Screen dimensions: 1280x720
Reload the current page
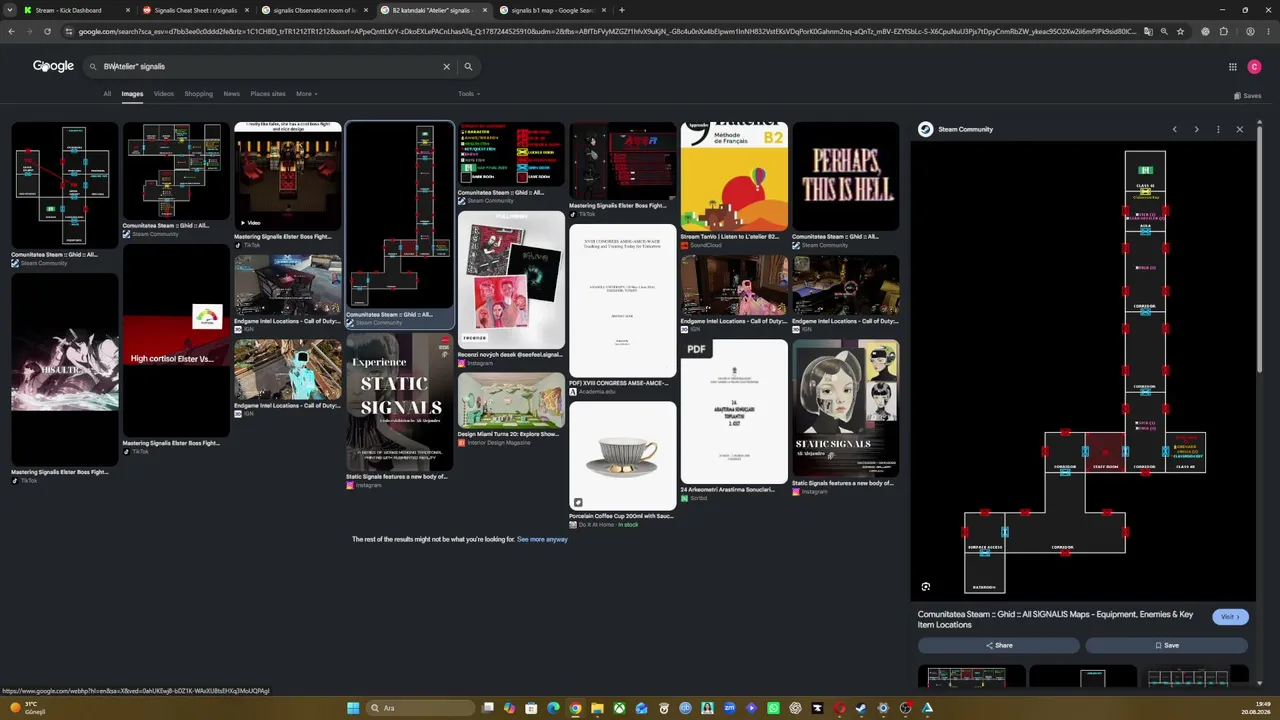click(x=47, y=32)
